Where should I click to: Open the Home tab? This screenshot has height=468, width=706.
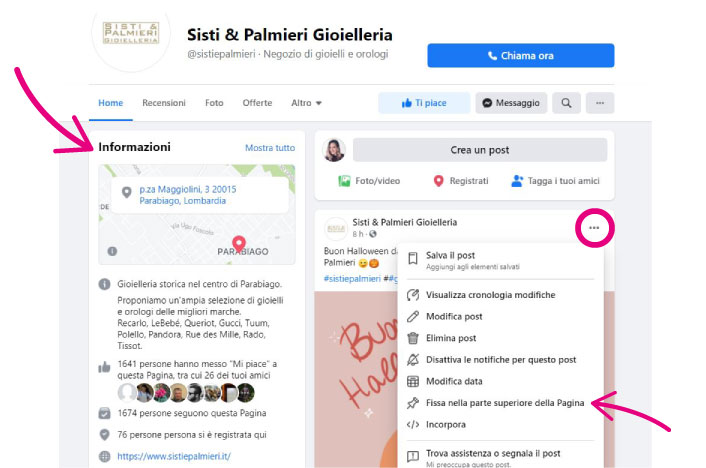pyautogui.click(x=111, y=103)
